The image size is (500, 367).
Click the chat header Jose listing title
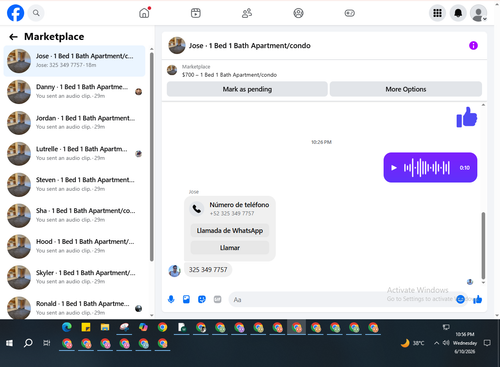[x=250, y=46]
